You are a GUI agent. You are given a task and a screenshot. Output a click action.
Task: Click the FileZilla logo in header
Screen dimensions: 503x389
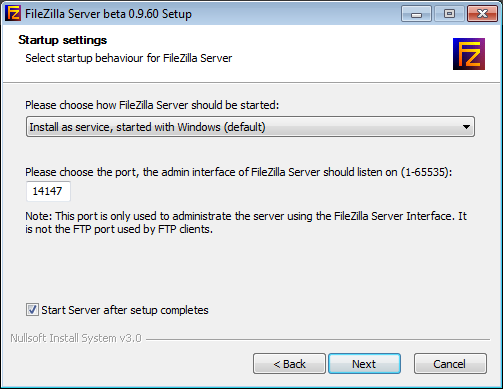[469, 54]
